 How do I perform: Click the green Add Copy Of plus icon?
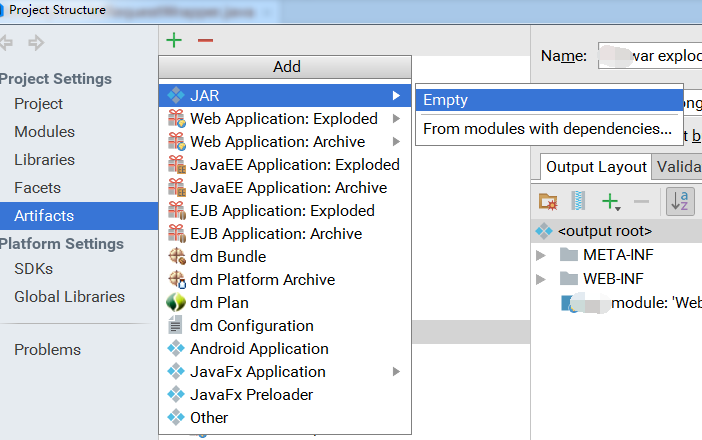(x=611, y=201)
